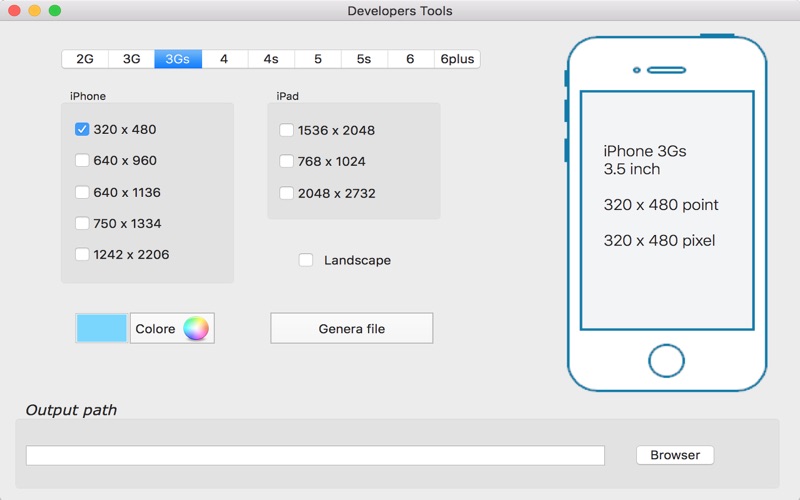
Task: Click the iPhone group label
Action: (88, 96)
